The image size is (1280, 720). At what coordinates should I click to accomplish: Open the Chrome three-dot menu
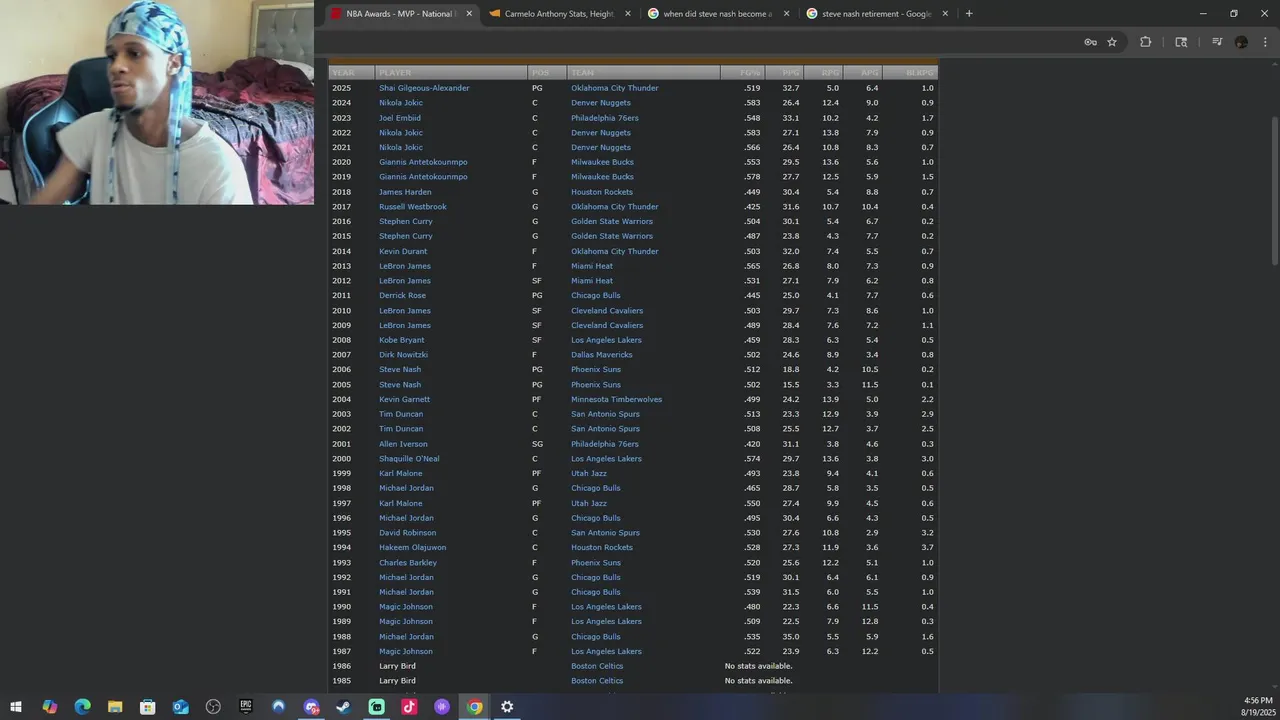1265,42
